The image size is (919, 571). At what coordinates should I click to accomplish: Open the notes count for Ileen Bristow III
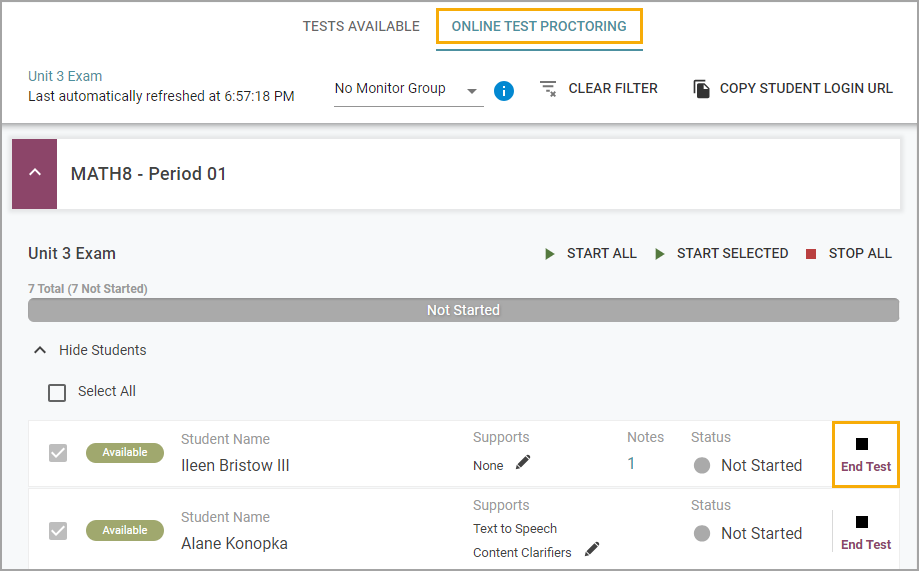point(631,464)
